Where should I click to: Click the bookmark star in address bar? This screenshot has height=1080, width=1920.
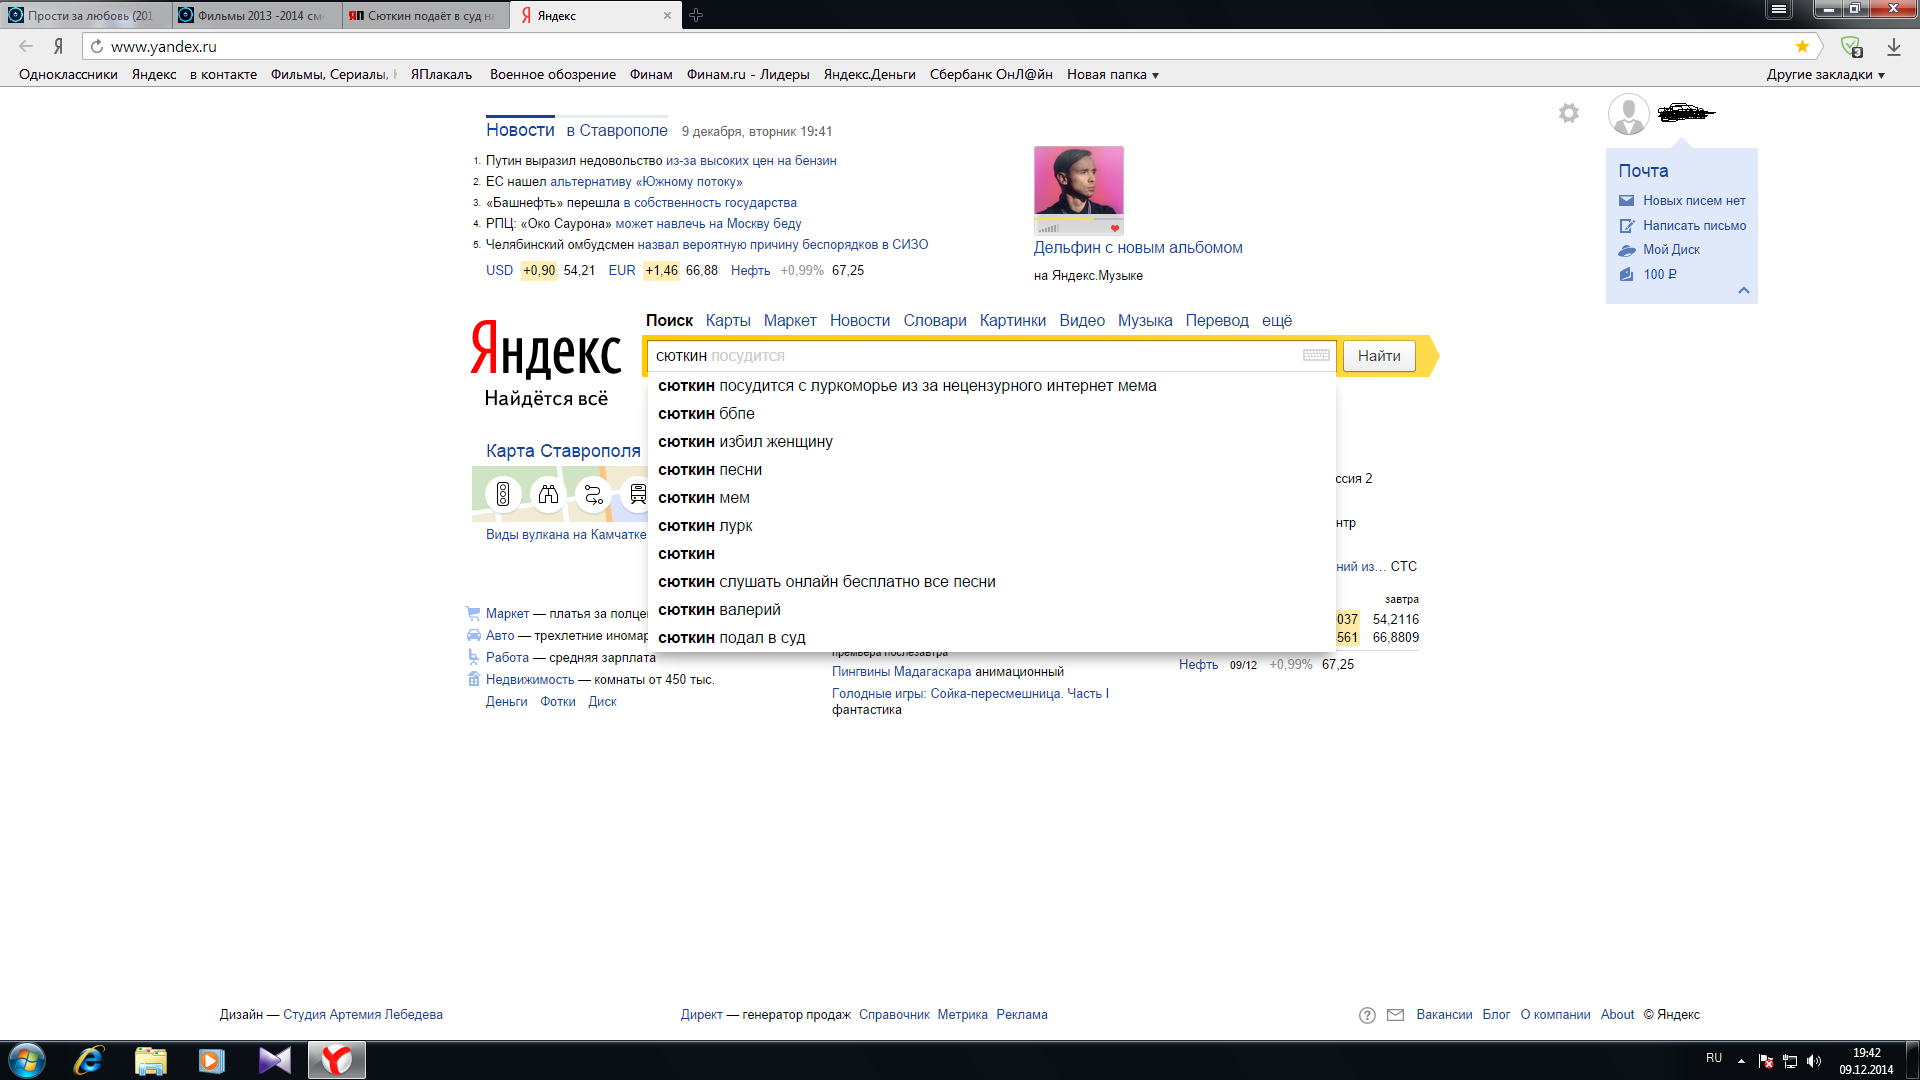tap(1802, 46)
